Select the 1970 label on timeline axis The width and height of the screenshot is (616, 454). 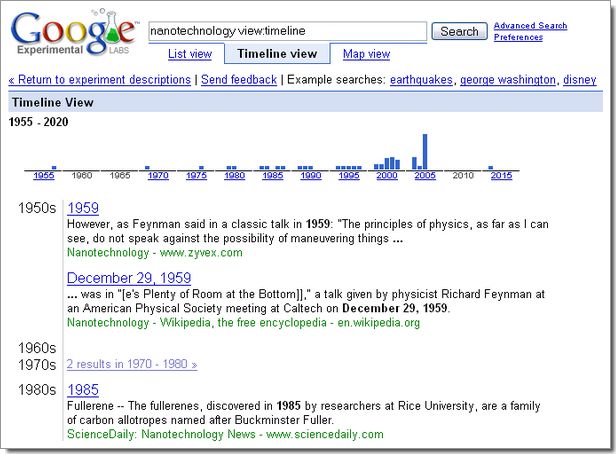pos(158,175)
